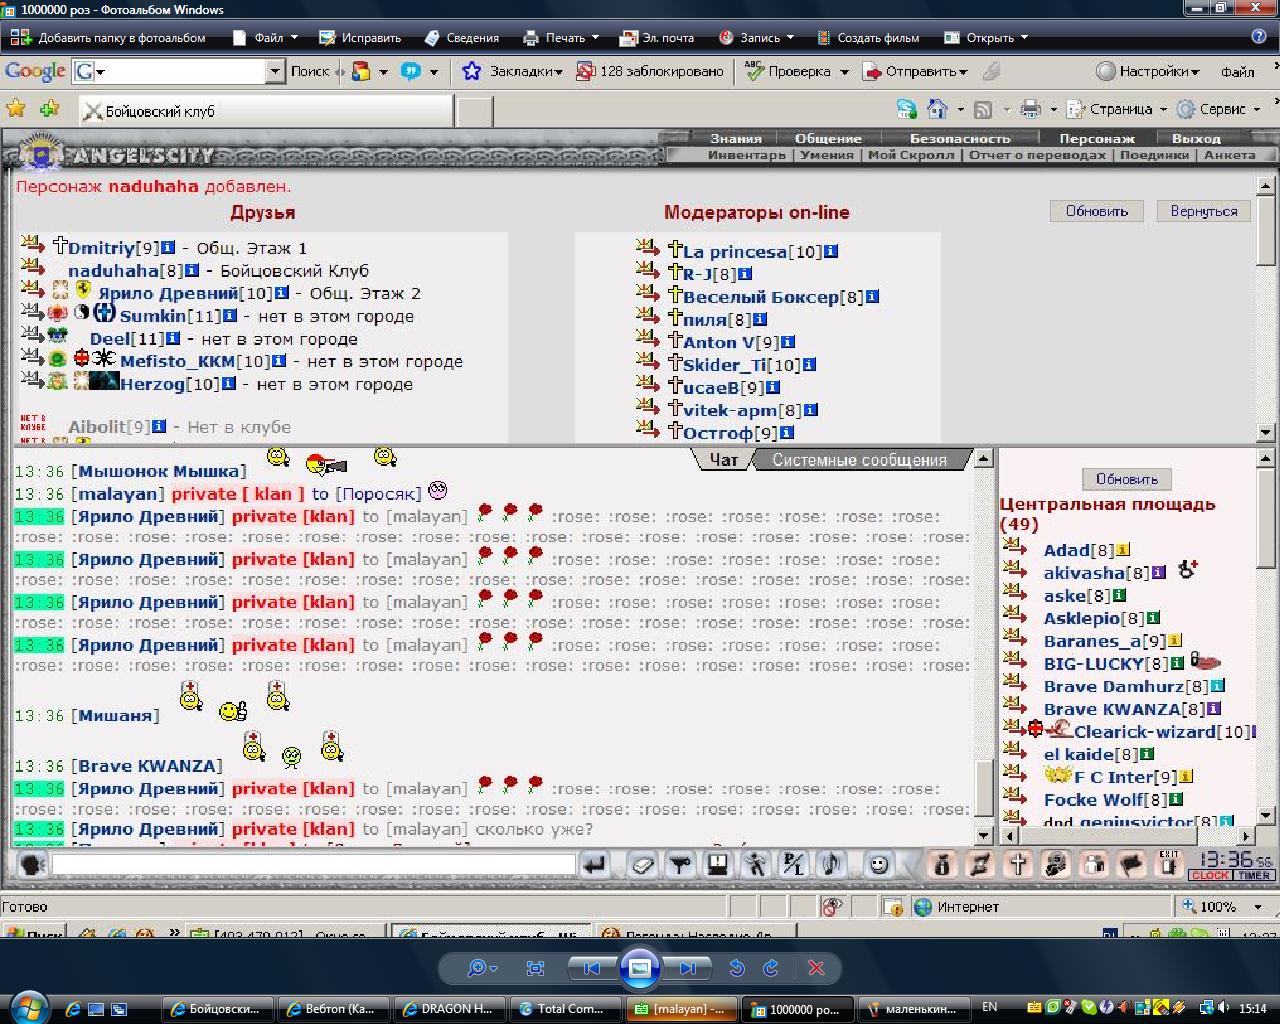Switch to Системные сообщения tab
Screen dimensions: 1280x1024
(859, 460)
